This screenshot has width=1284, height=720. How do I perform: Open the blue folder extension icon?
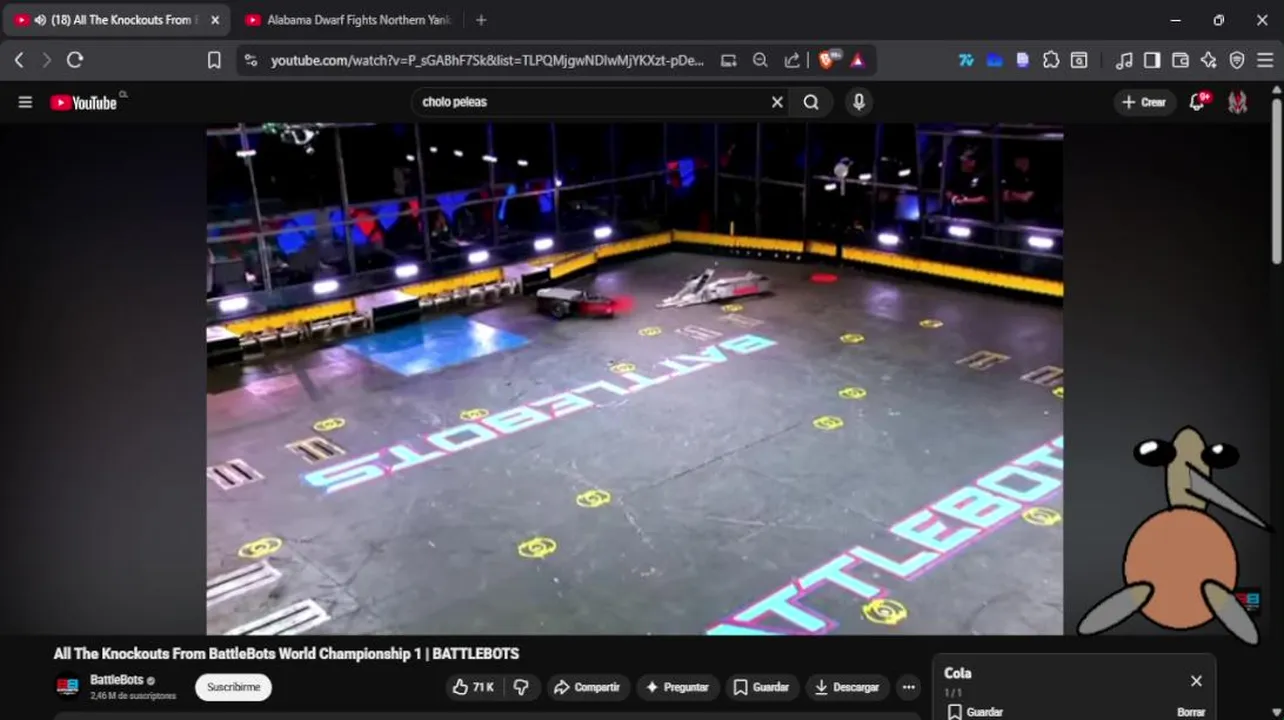click(994, 60)
